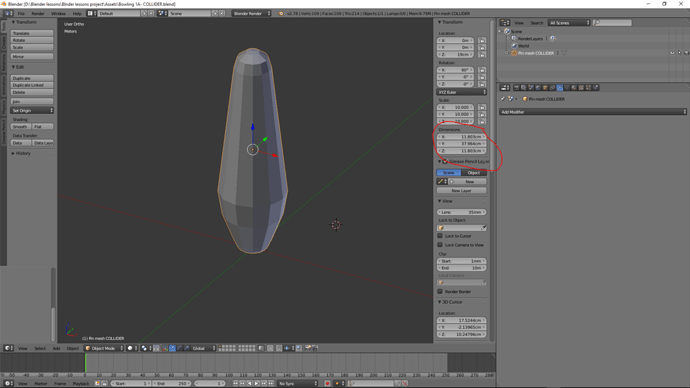Open the Object properties tab cube icon
This screenshot has height=388, width=690.
pyautogui.click(x=545, y=88)
